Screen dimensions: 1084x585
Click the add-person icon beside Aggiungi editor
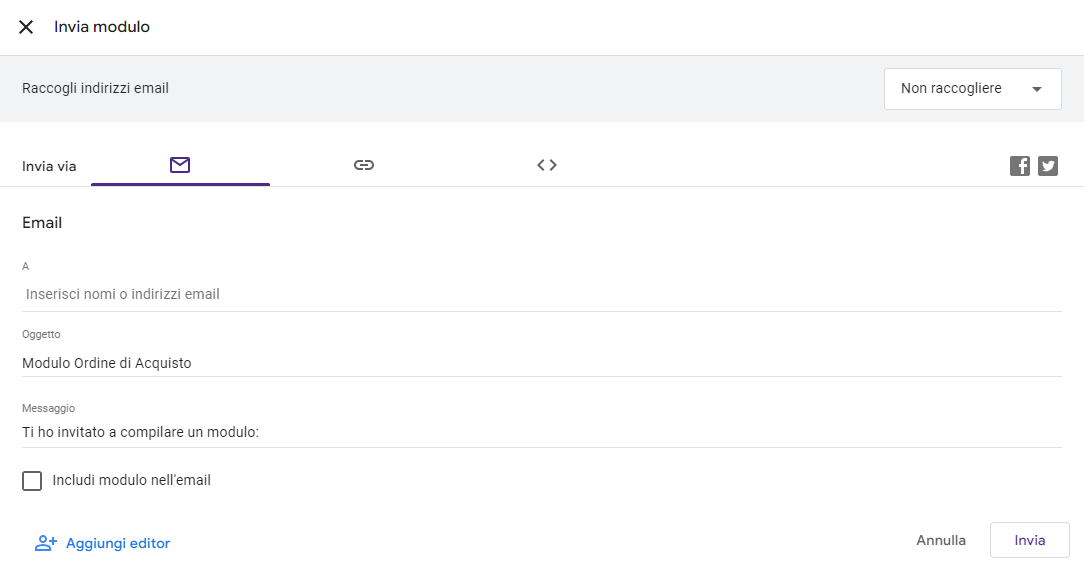click(46, 543)
